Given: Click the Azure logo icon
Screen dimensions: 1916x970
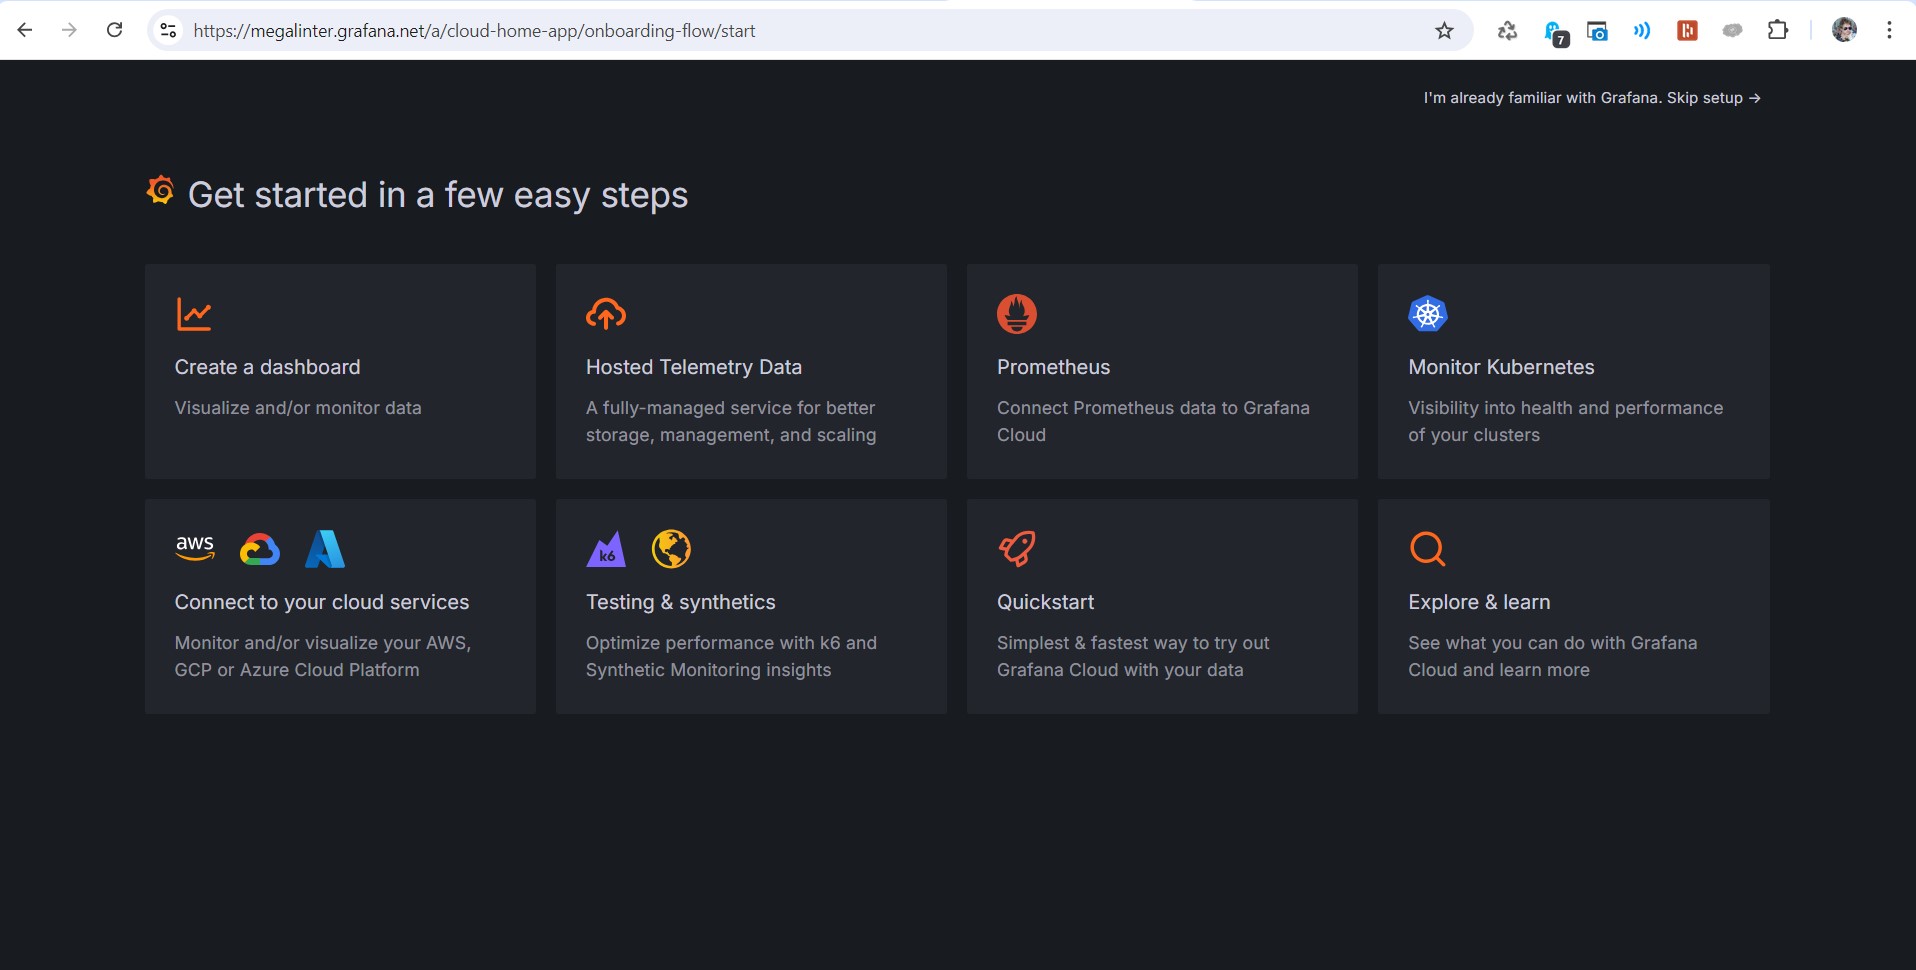Looking at the screenshot, I should [325, 549].
